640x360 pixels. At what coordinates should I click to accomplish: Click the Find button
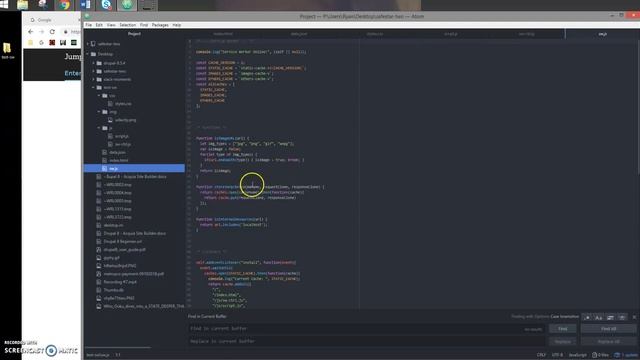click(x=562, y=329)
